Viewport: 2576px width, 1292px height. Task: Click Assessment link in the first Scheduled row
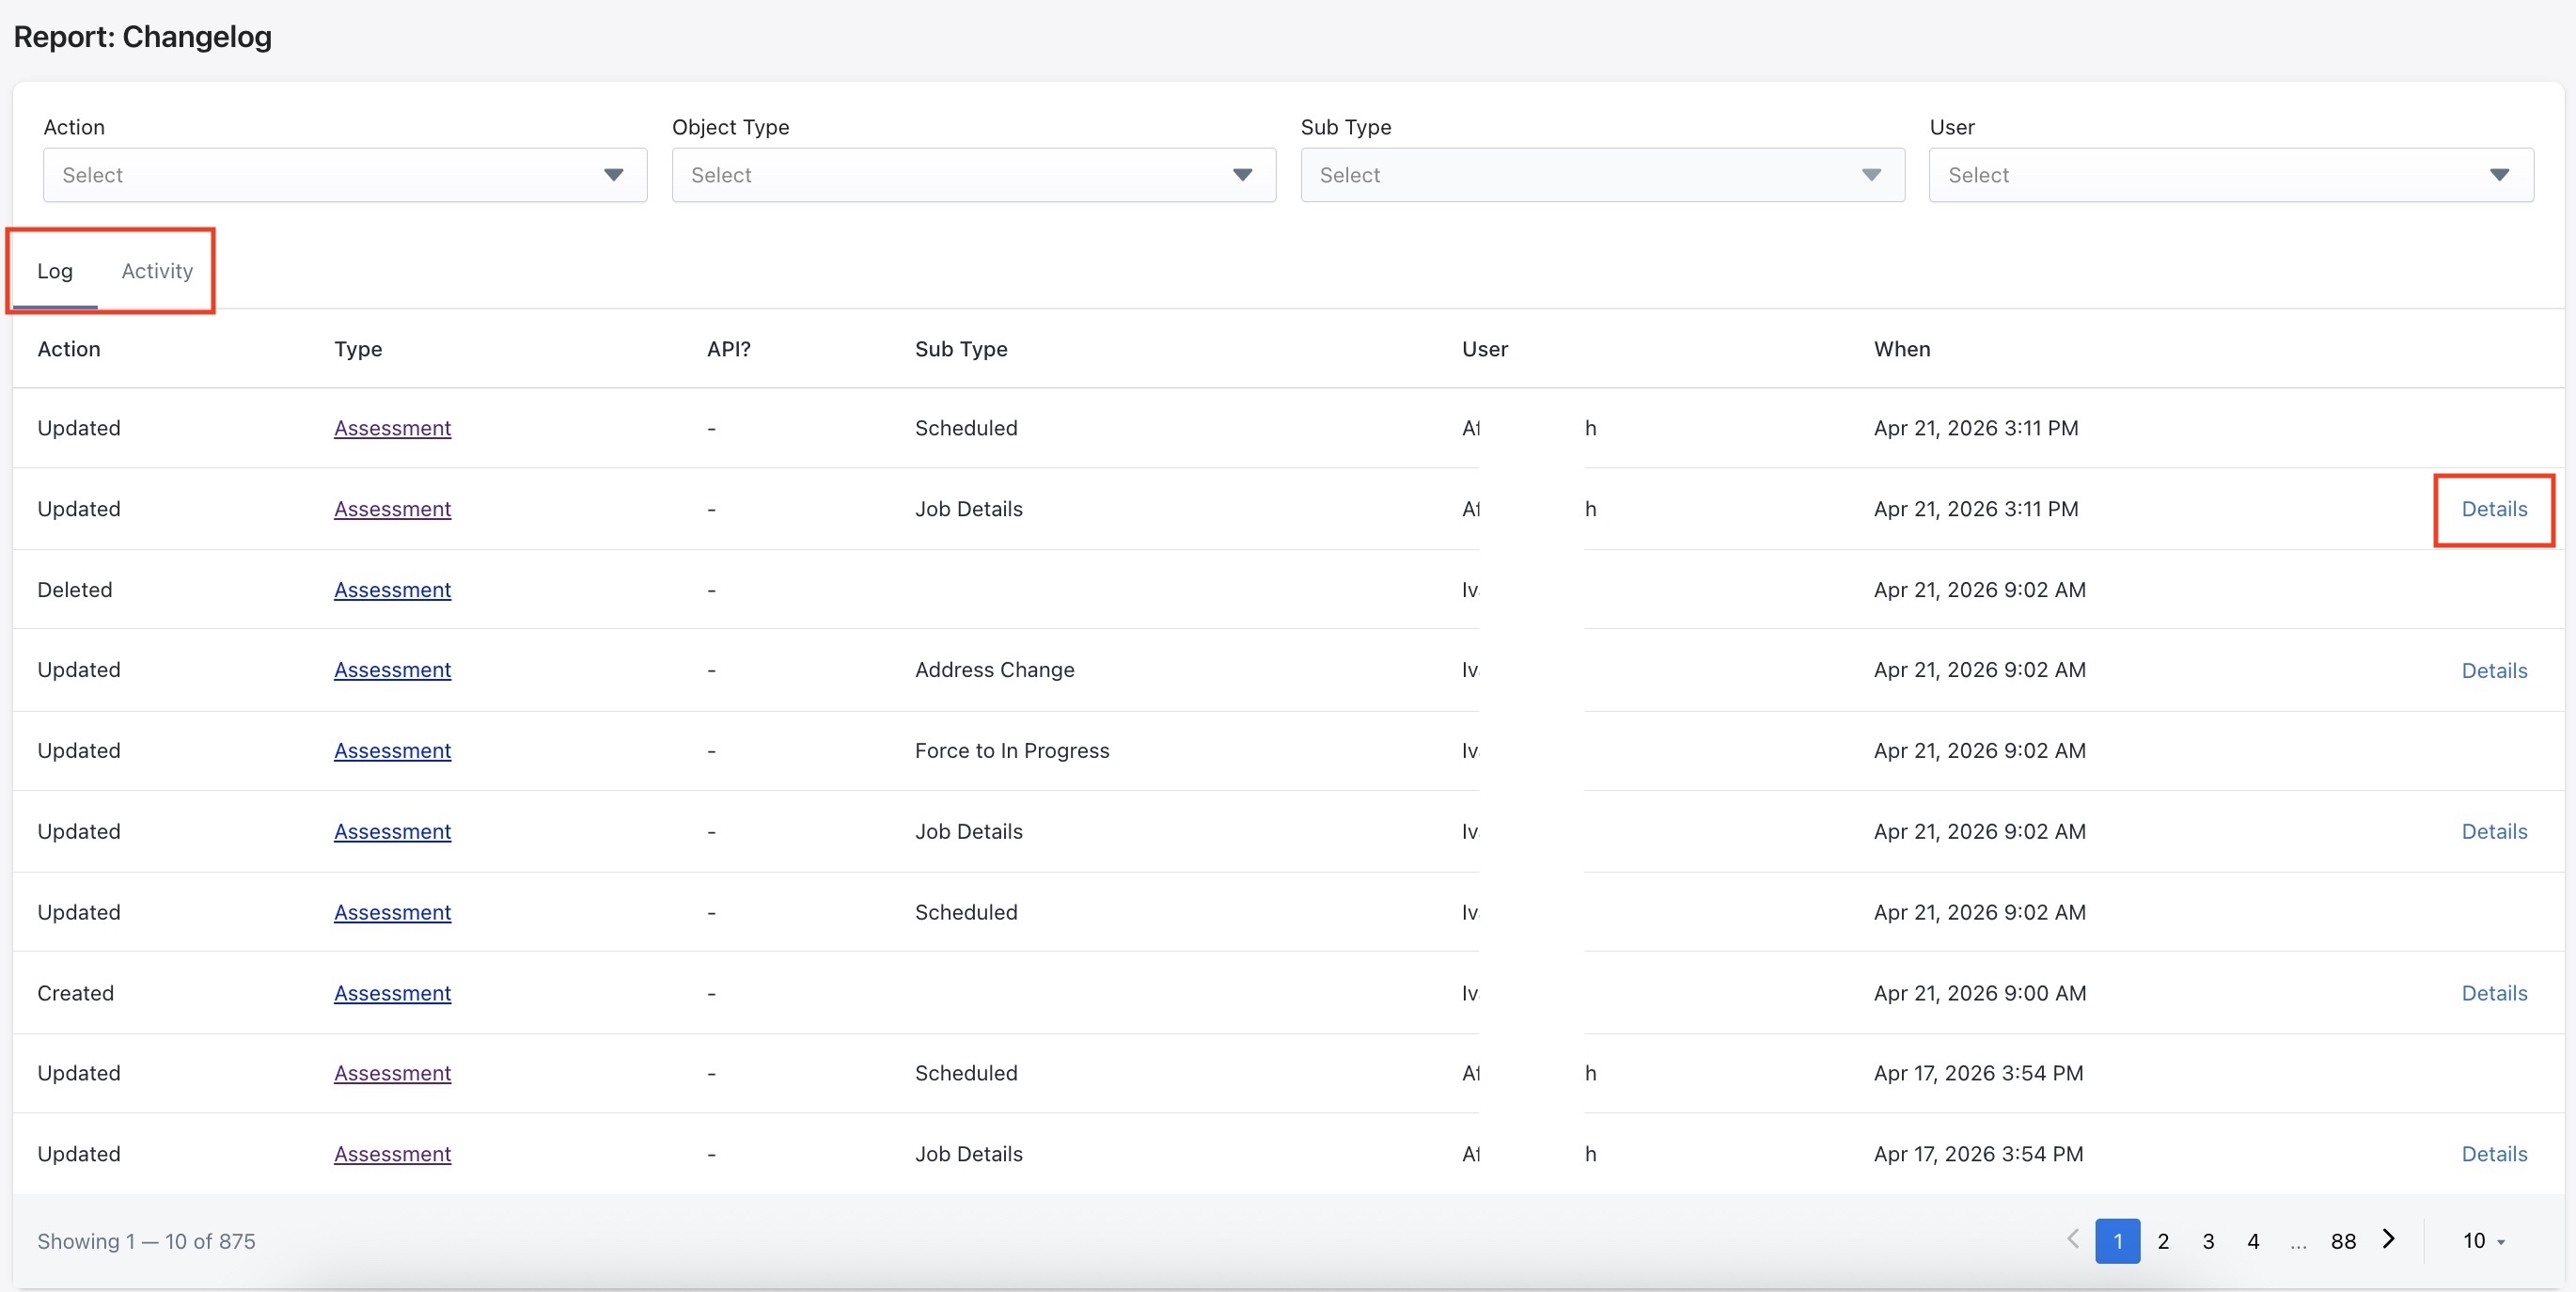392,428
